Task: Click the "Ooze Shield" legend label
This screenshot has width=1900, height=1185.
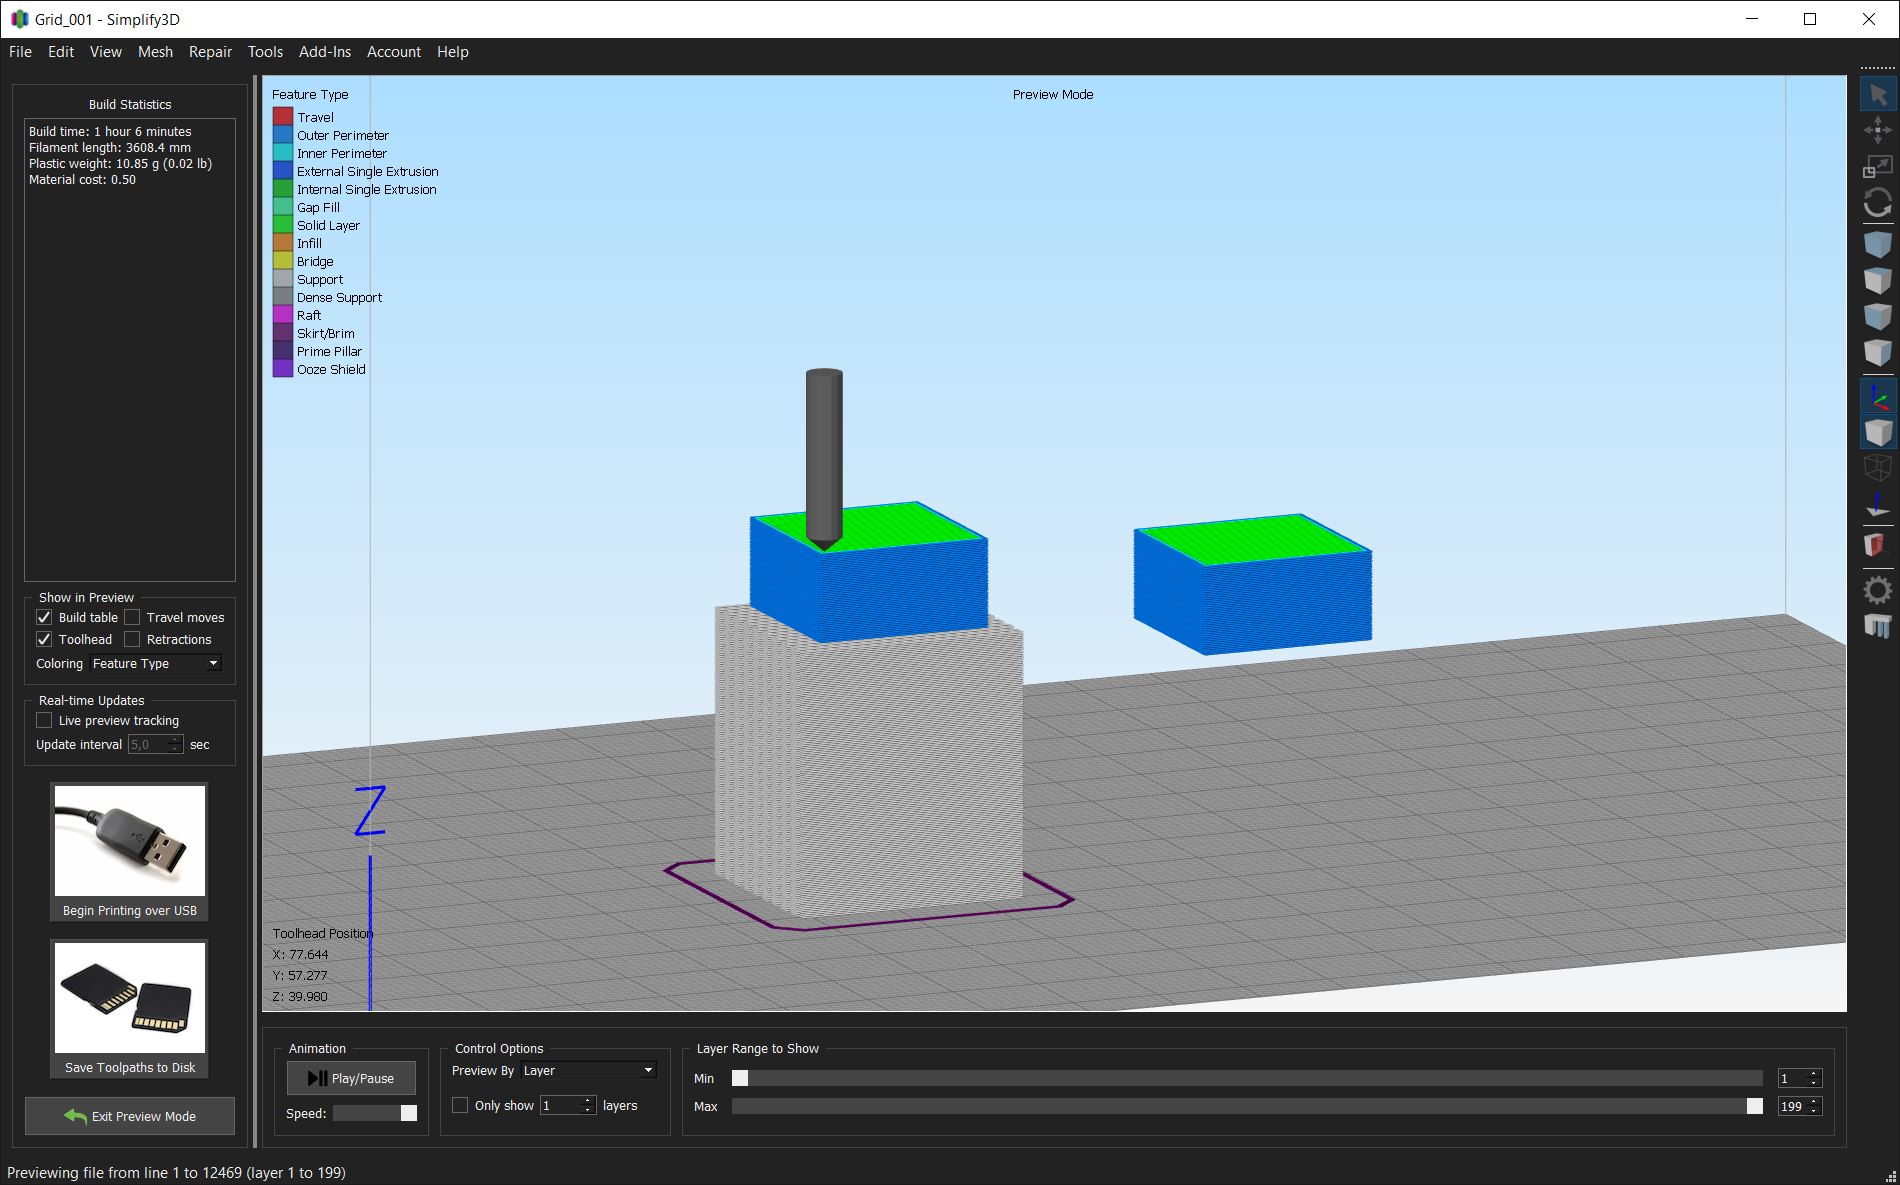Action: pos(331,369)
